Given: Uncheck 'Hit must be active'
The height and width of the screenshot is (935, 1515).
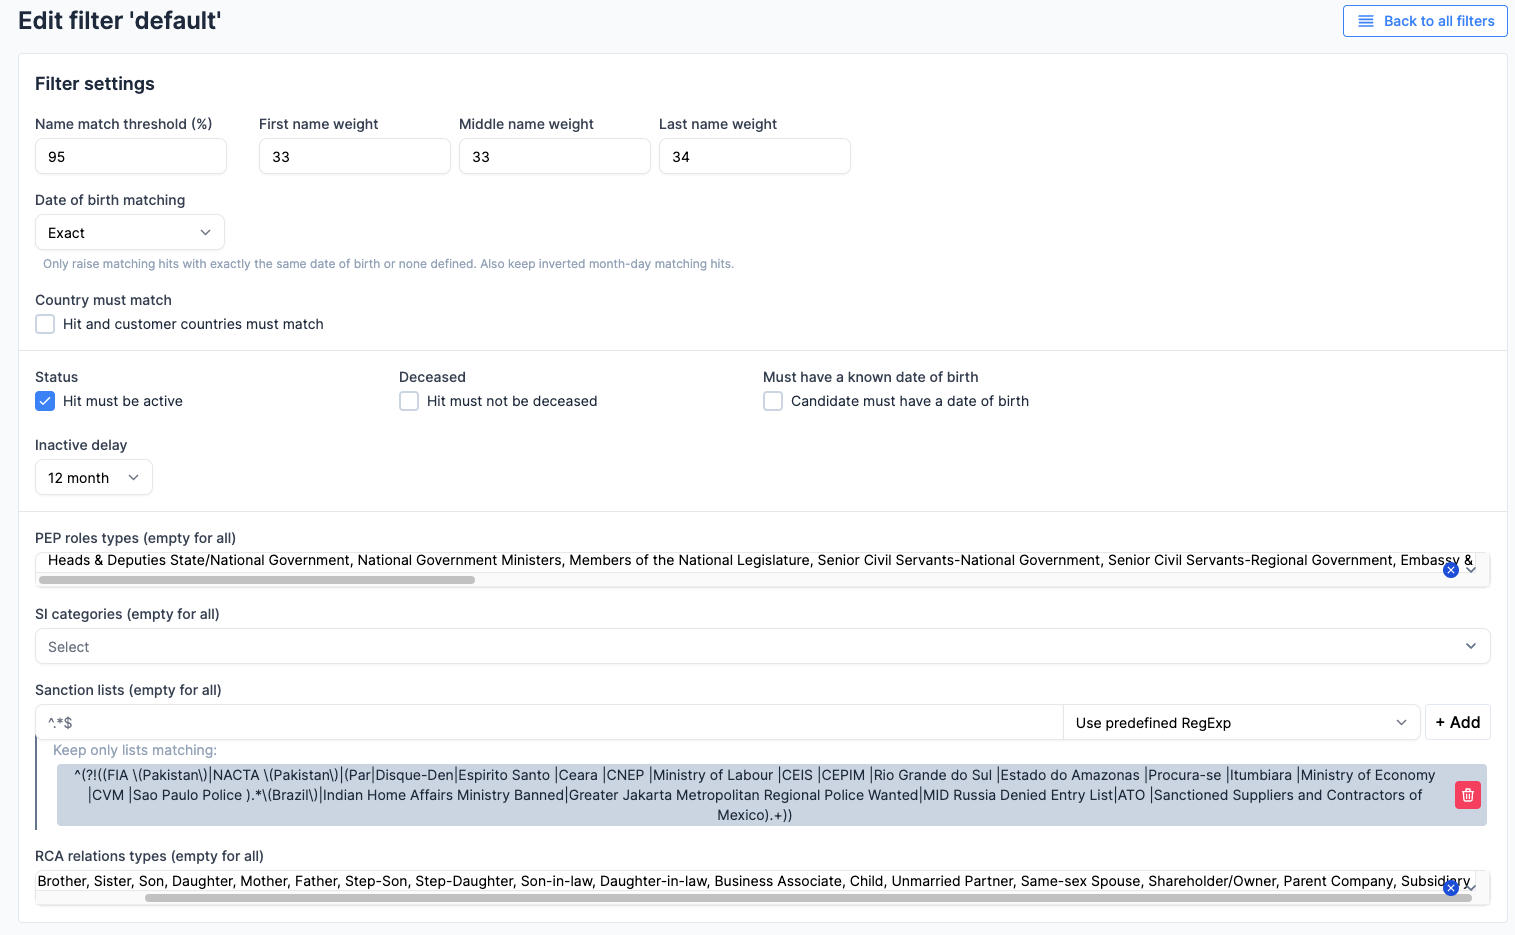Looking at the screenshot, I should 44,400.
